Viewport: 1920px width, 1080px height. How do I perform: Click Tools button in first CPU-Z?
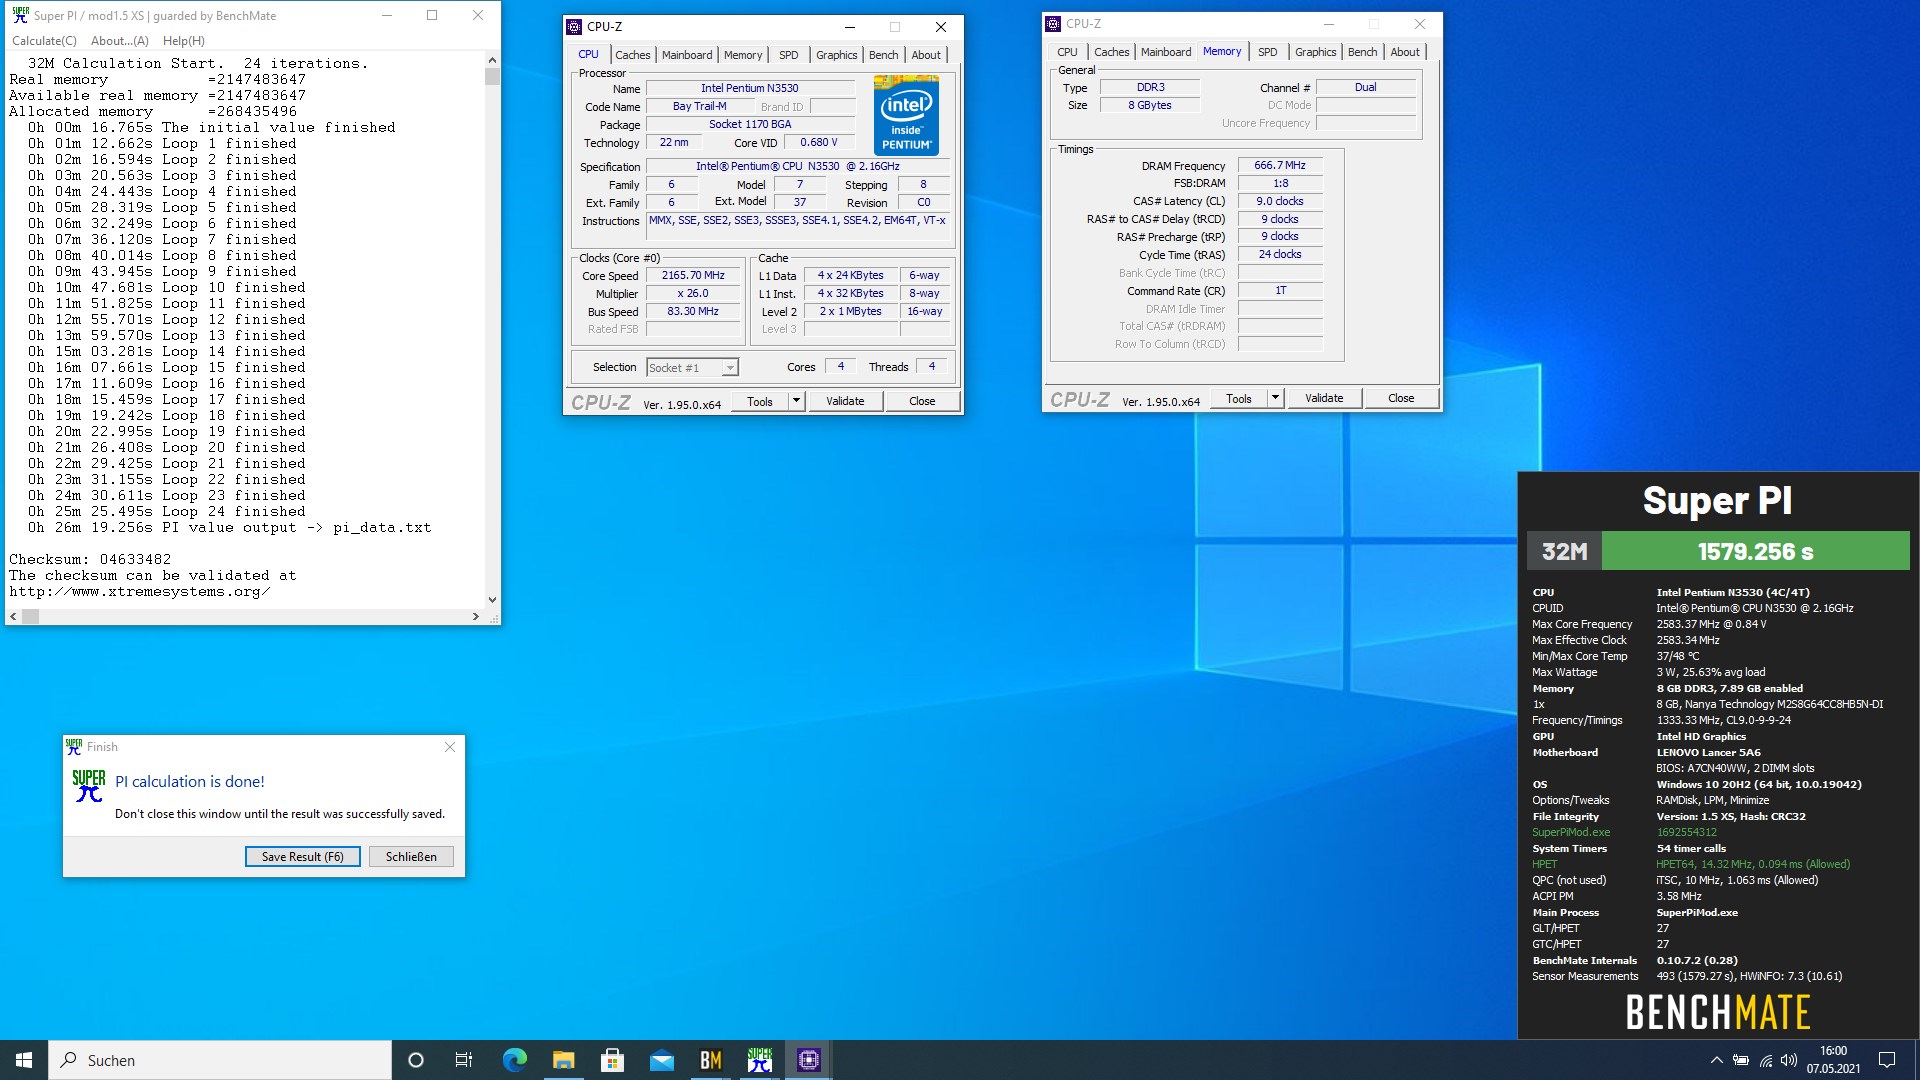coord(760,401)
